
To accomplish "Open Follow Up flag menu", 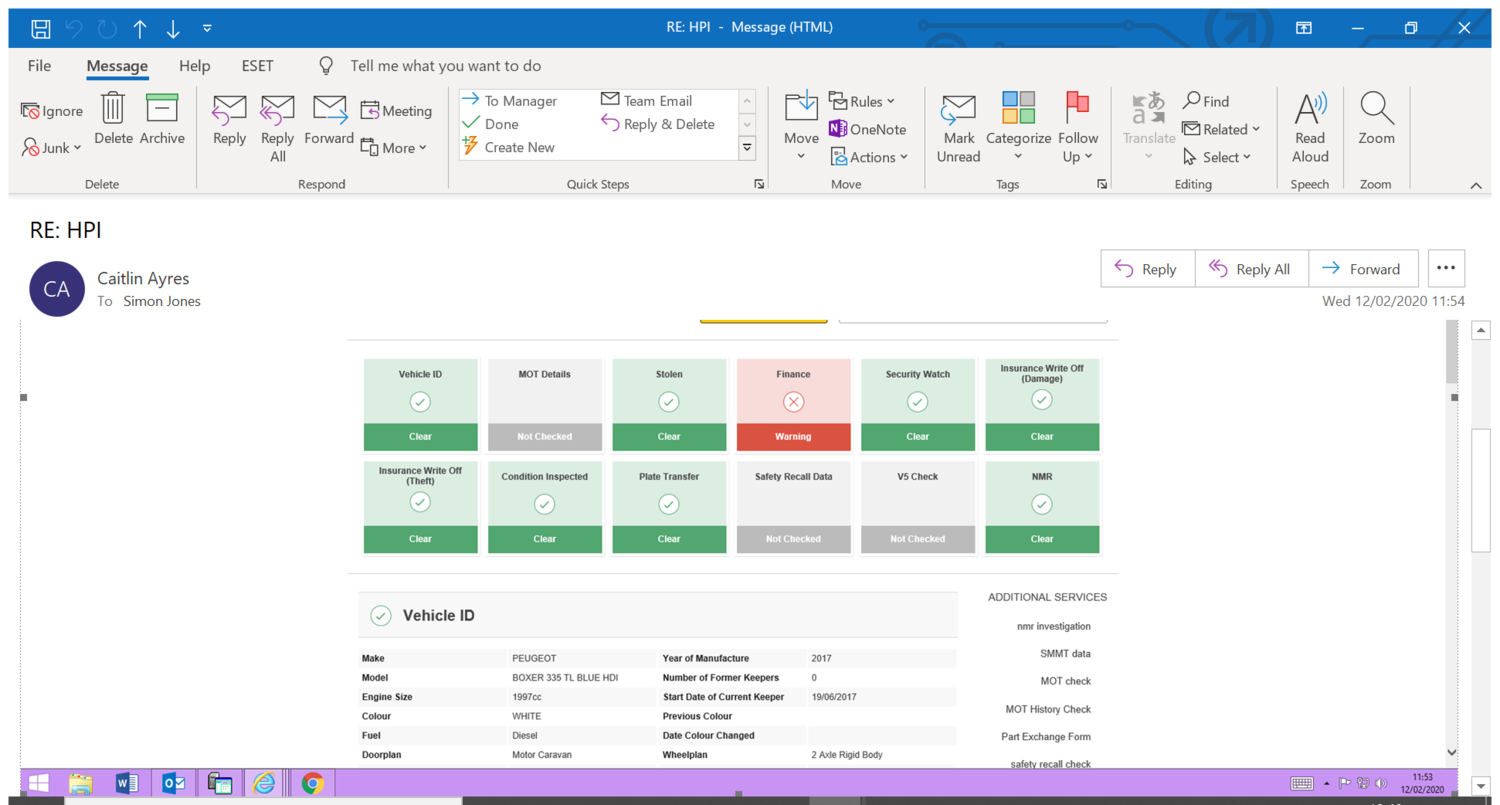I will pos(1078,126).
